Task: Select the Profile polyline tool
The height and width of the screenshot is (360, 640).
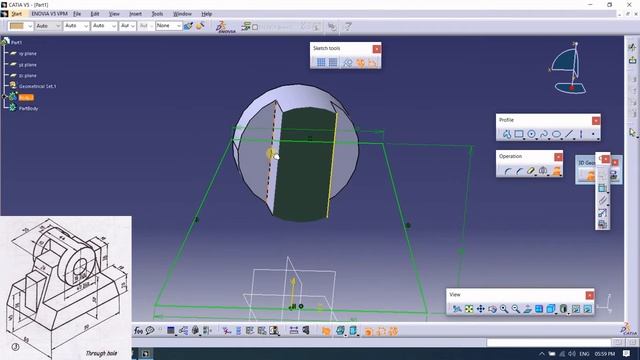Action: pos(507,134)
